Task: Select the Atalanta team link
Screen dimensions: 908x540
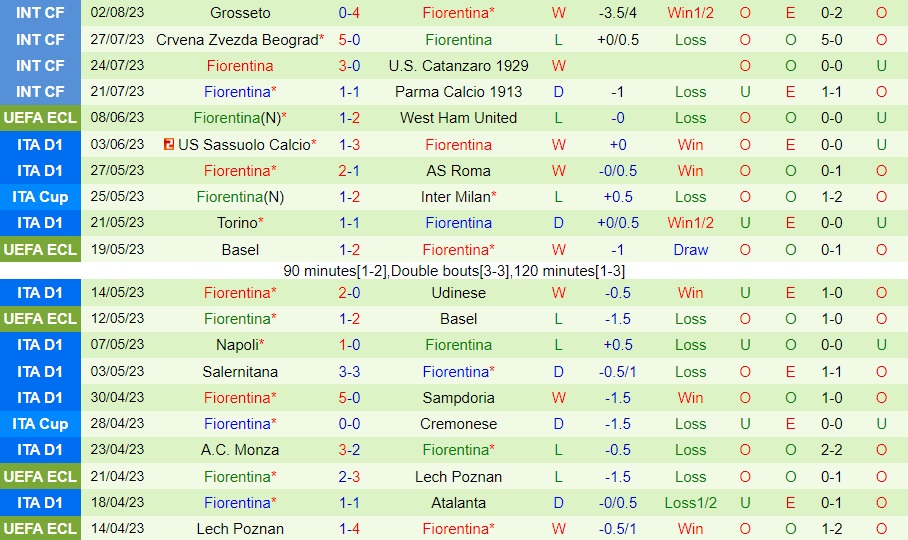Action: coord(458,503)
